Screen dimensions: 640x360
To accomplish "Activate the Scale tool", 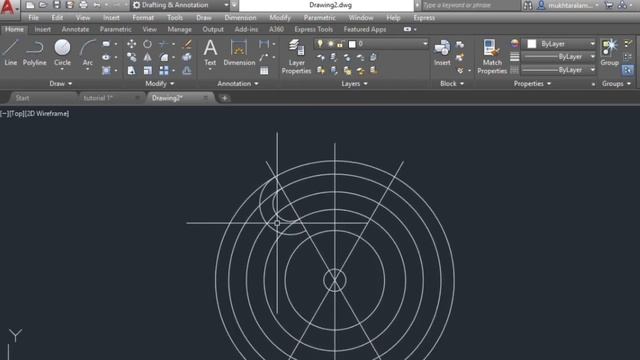I will [147, 70].
